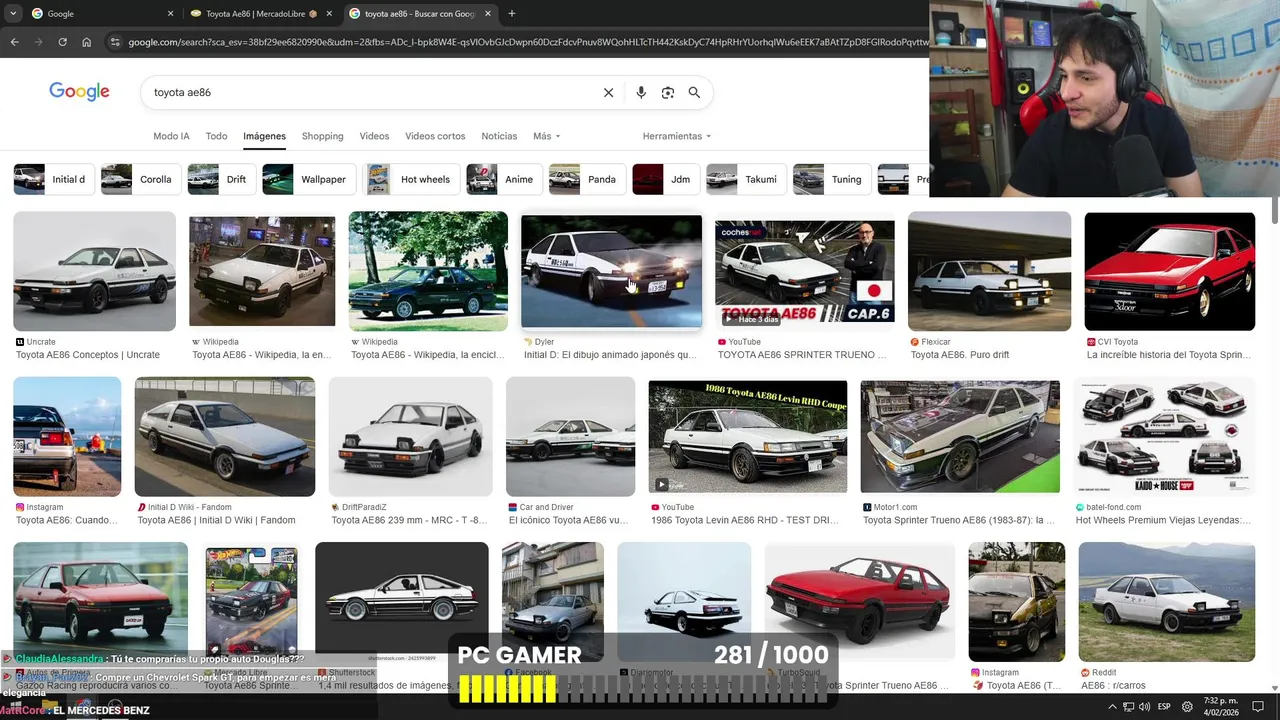Click the ESP language indicator
Image resolution: width=1280 pixels, height=720 pixels.
tap(1164, 708)
